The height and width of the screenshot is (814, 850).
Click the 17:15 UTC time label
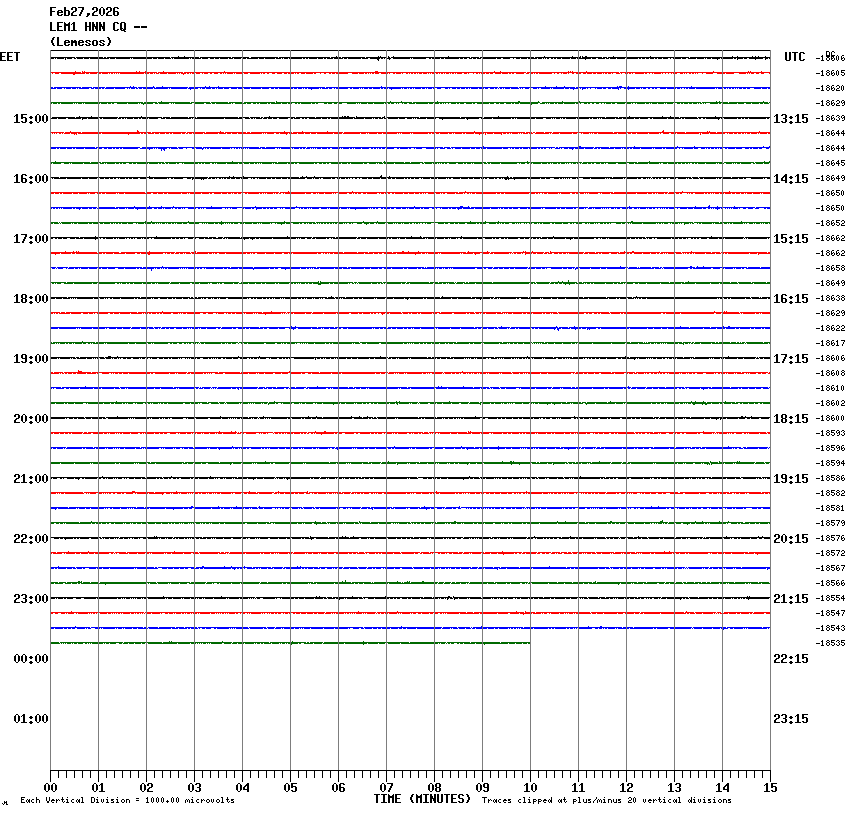[791, 359]
